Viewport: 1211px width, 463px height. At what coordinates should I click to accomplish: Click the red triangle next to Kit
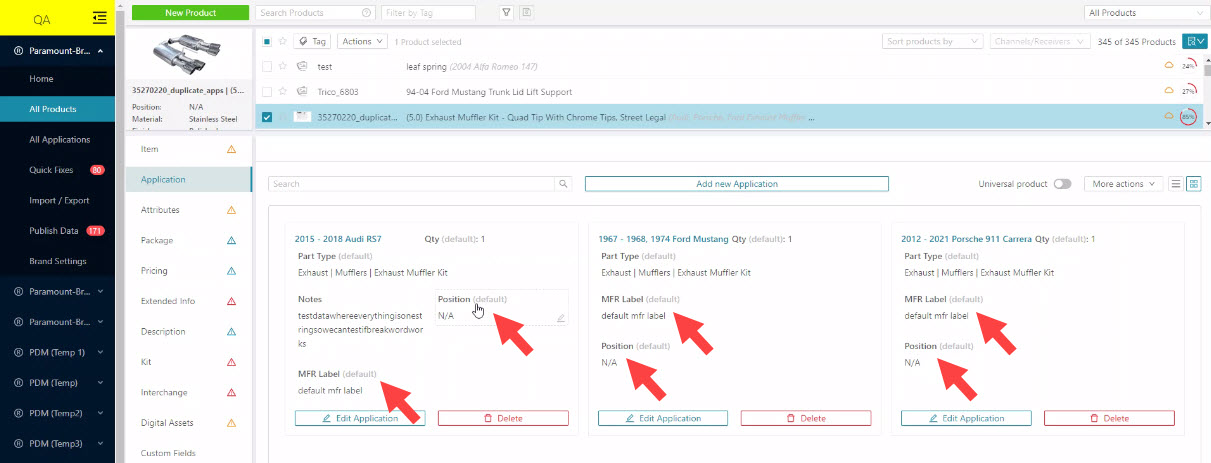tap(231, 362)
